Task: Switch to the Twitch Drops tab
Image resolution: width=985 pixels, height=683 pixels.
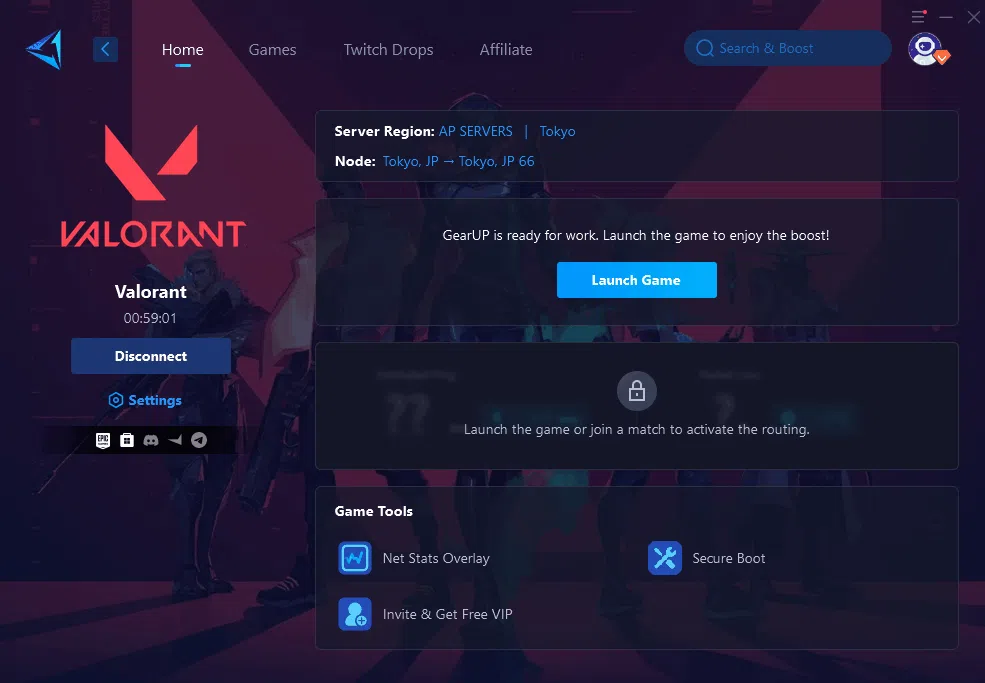Action: click(388, 50)
